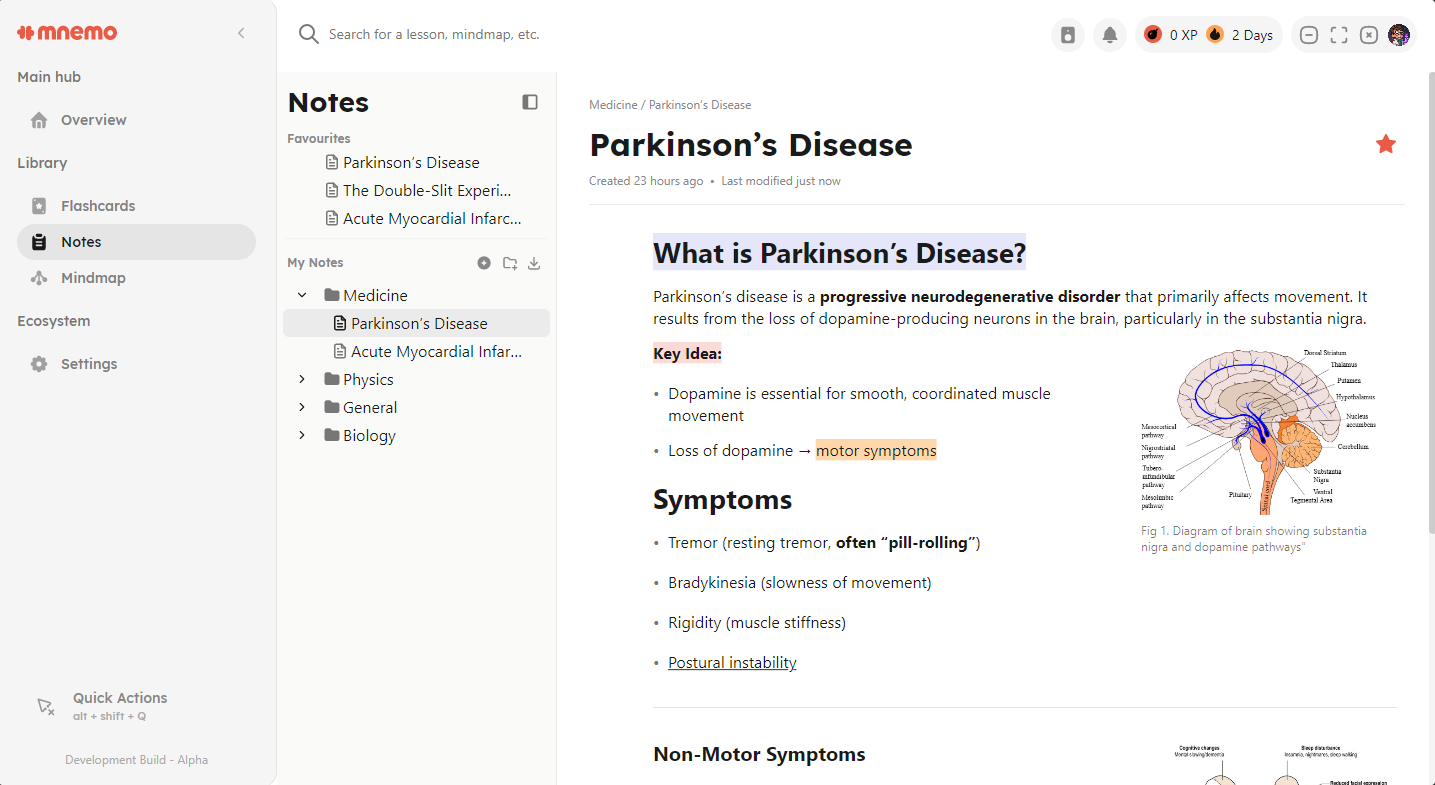This screenshot has width=1435, height=785.
Task: Toggle the notes panel layout icon
Action: coord(530,102)
